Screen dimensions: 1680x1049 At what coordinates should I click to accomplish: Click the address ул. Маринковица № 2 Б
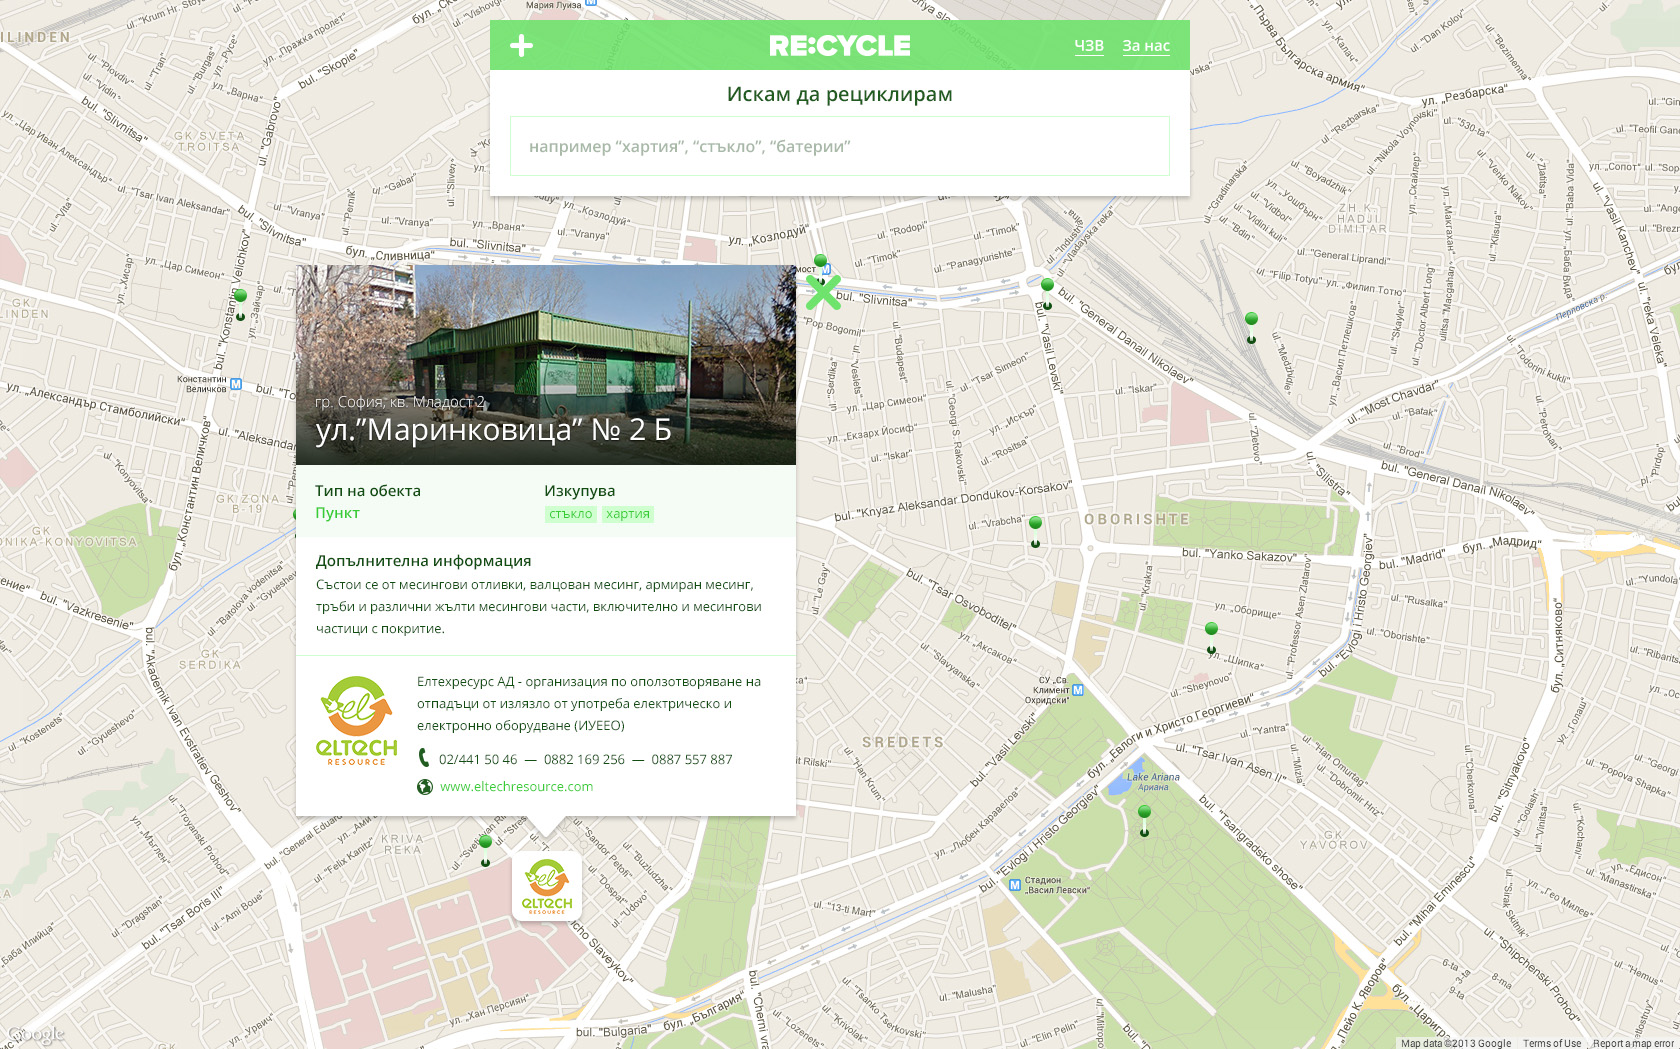[x=493, y=430]
